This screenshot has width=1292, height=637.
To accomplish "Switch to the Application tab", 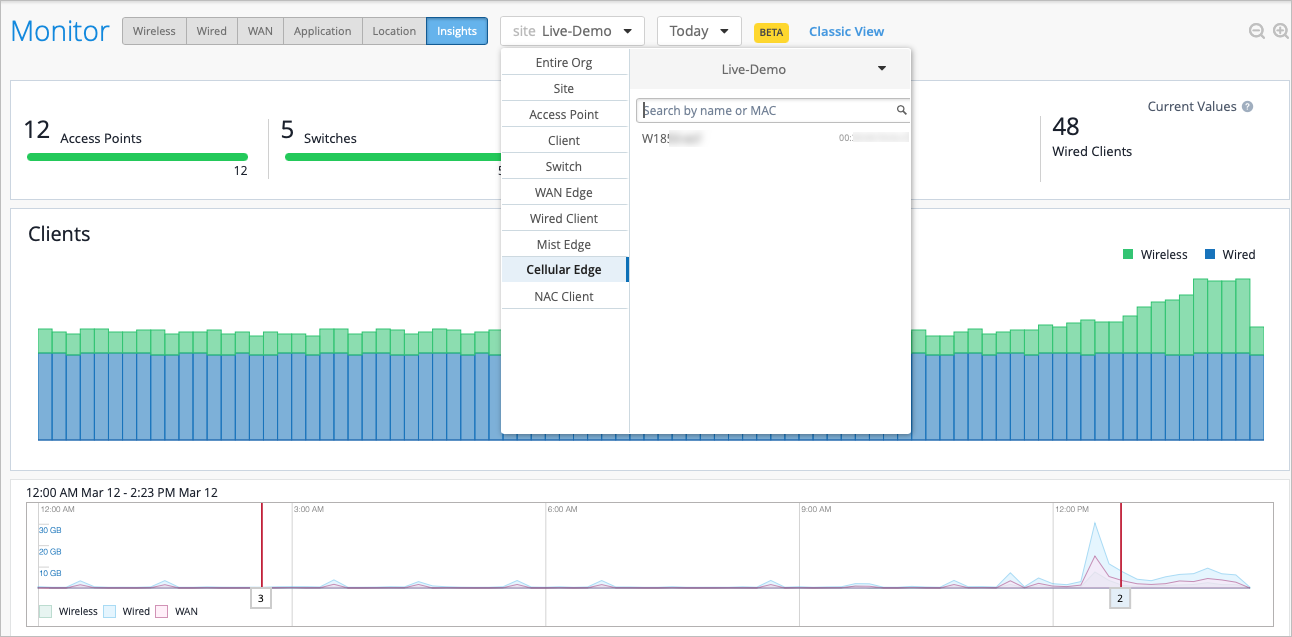I will pyautogui.click(x=322, y=31).
